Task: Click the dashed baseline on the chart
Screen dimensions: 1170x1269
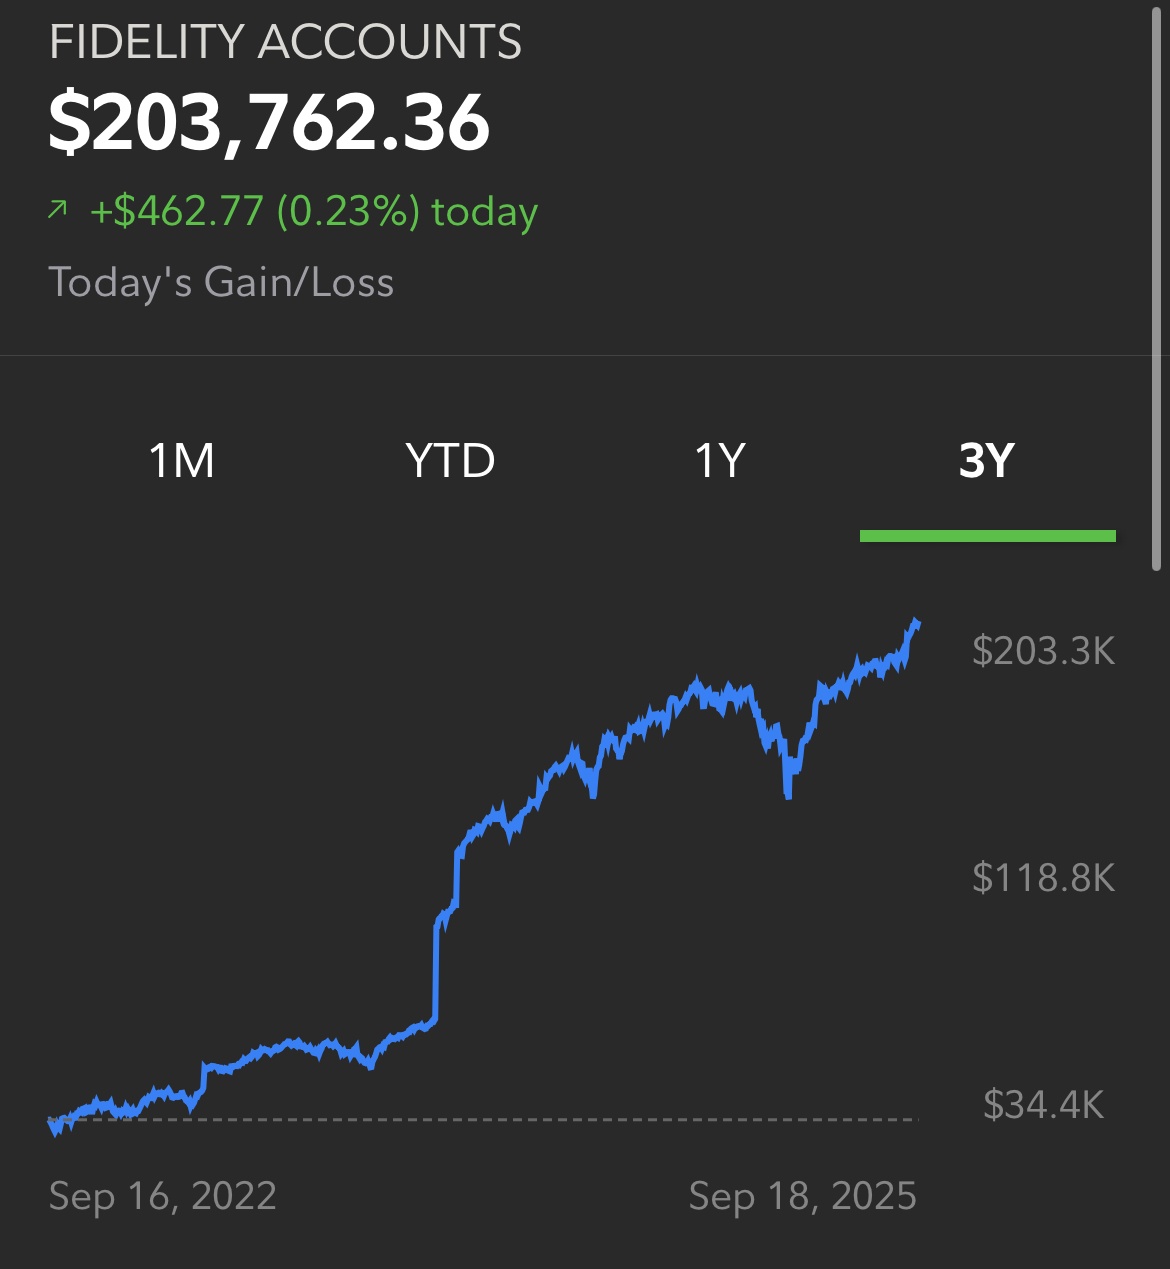Action: [x=483, y=1119]
